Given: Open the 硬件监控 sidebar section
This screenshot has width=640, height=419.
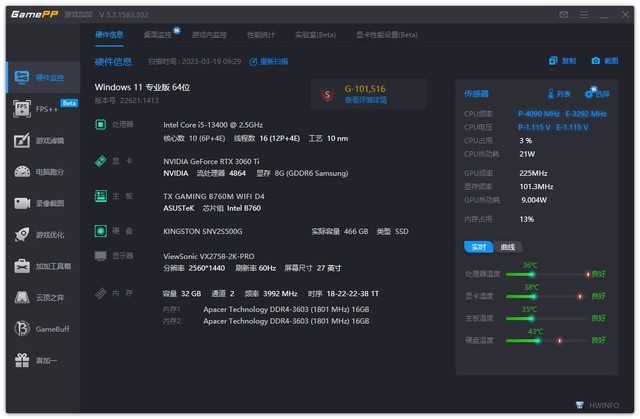Looking at the screenshot, I should [x=40, y=77].
